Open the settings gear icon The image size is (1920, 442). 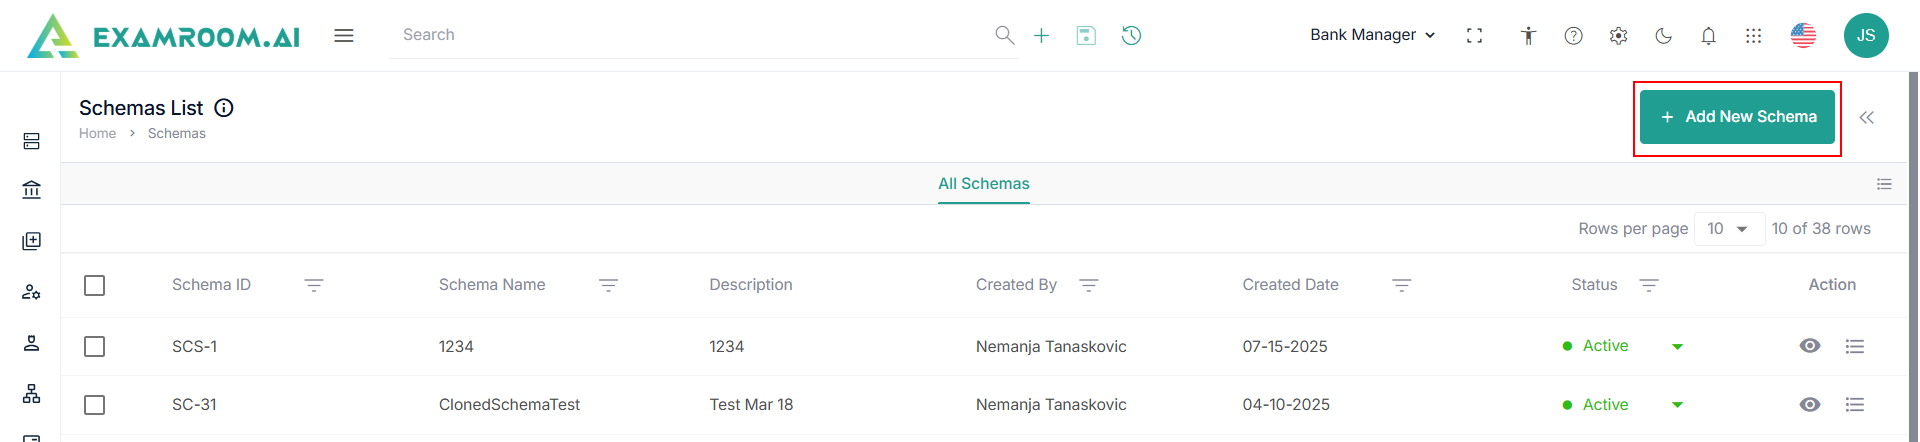coord(1618,36)
